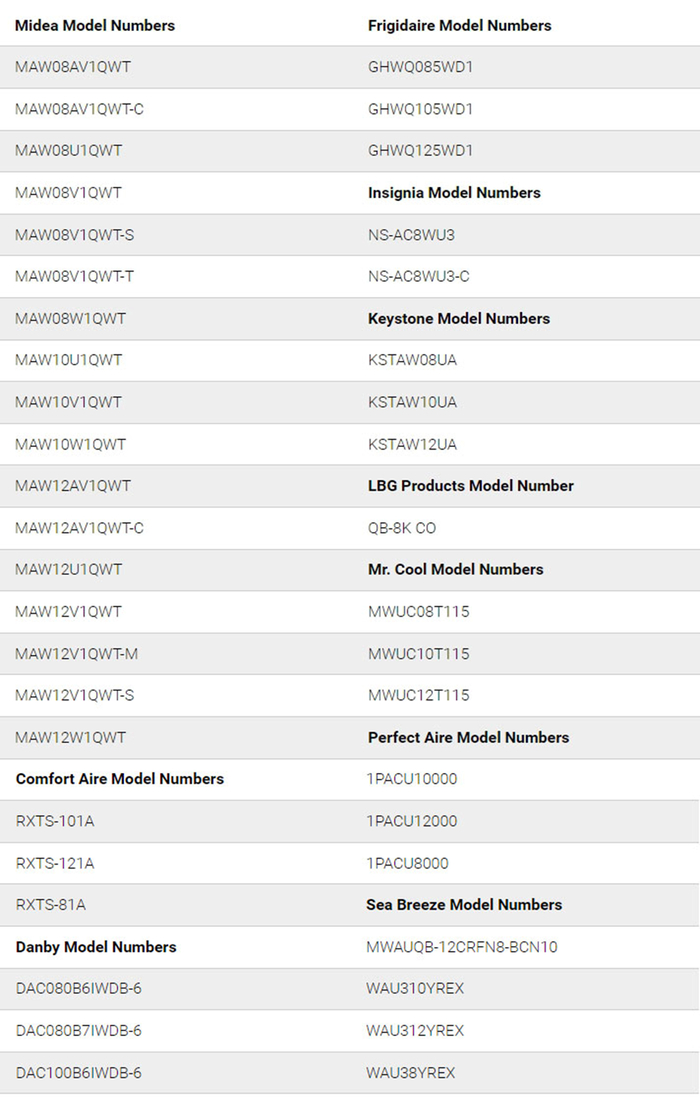
Task: Select the KSTAW10UA model cell
Action: coord(412,402)
